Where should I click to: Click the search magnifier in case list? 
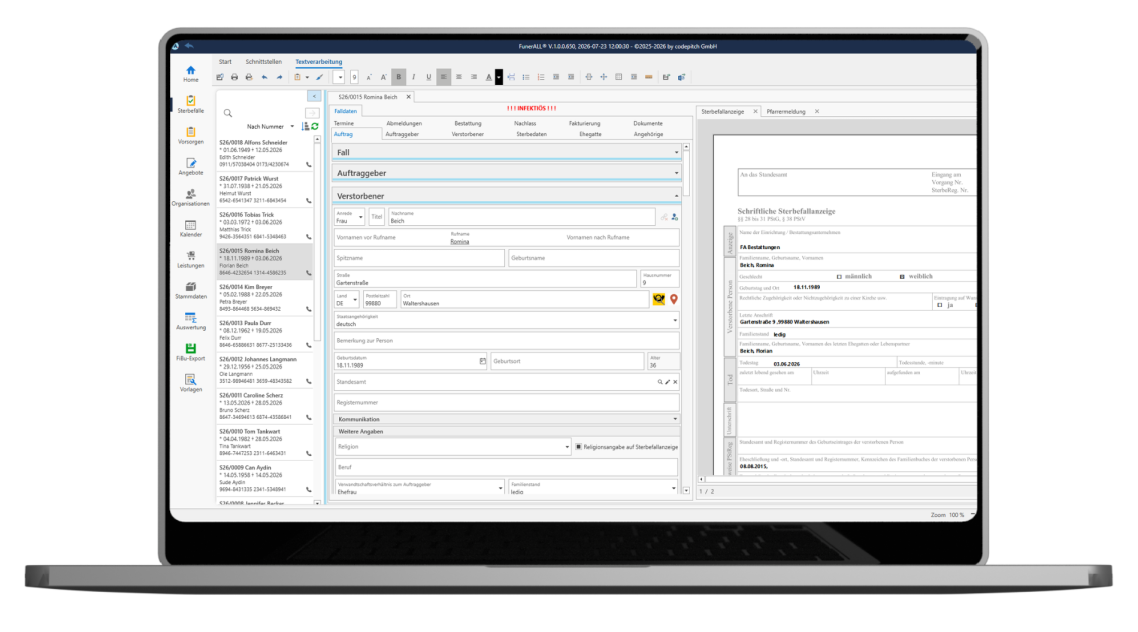tap(228, 113)
